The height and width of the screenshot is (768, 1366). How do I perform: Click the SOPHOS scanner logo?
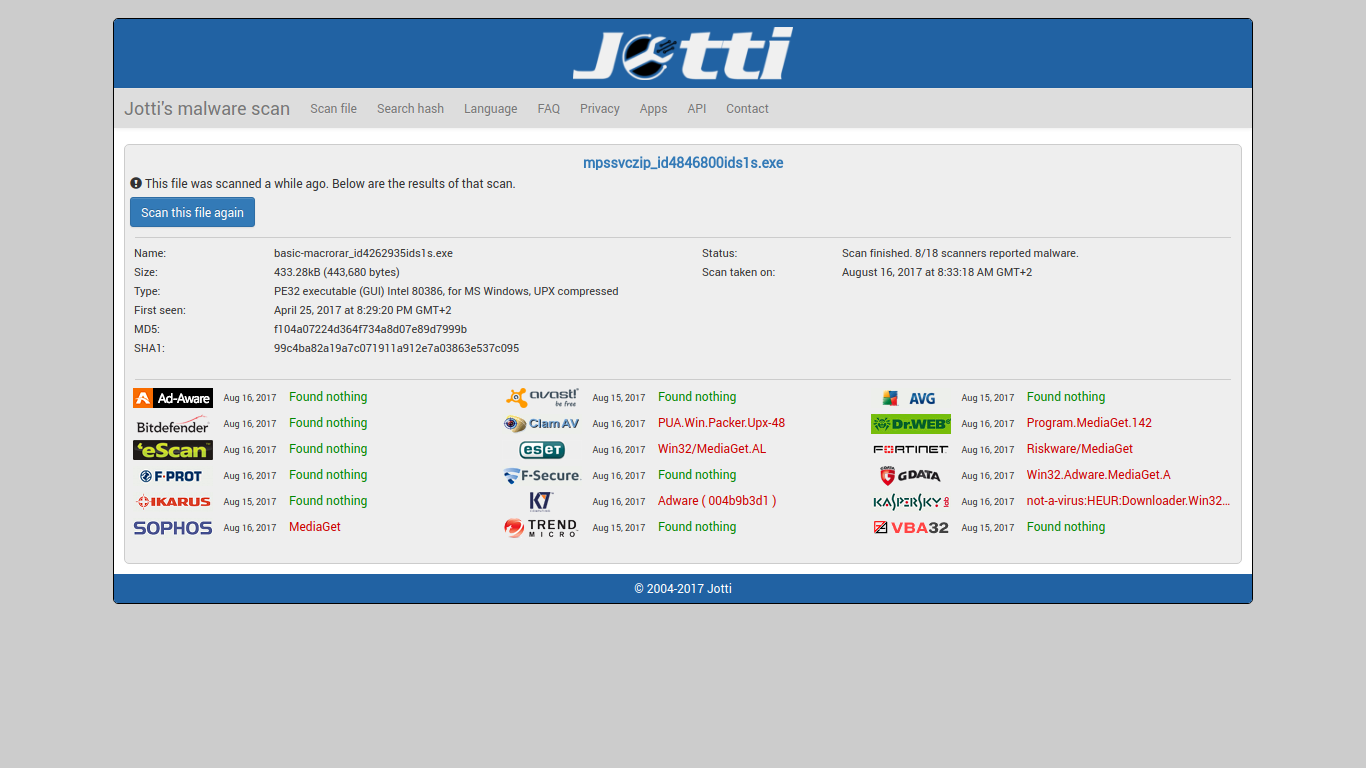(173, 528)
